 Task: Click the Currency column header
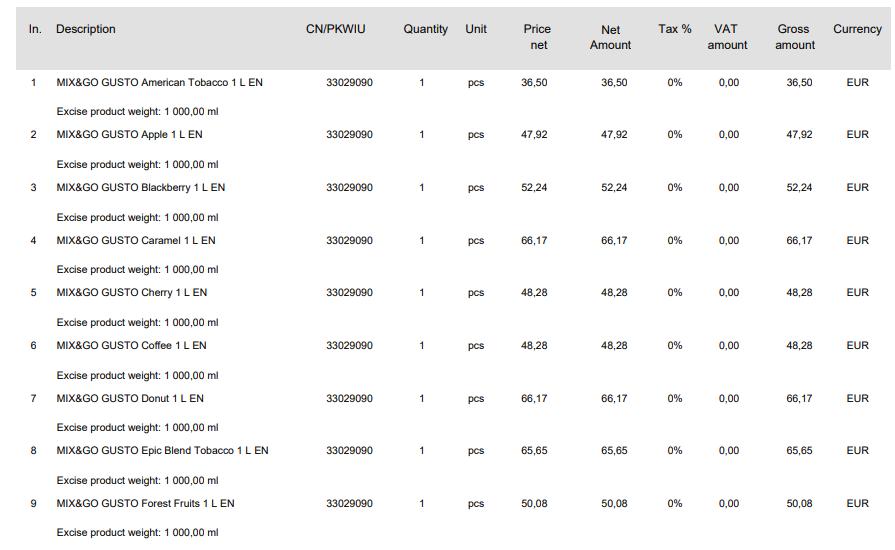pos(857,29)
